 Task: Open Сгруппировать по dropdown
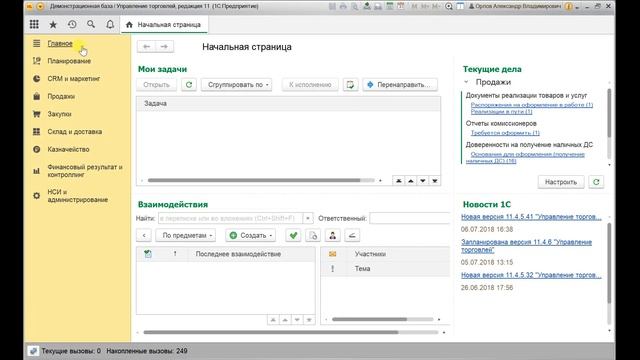coord(236,84)
